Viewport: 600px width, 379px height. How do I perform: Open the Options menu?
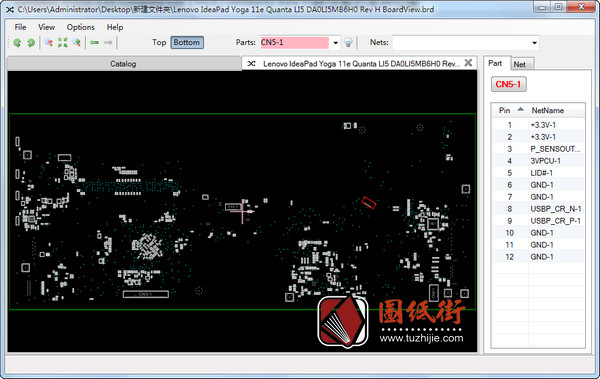click(x=80, y=27)
